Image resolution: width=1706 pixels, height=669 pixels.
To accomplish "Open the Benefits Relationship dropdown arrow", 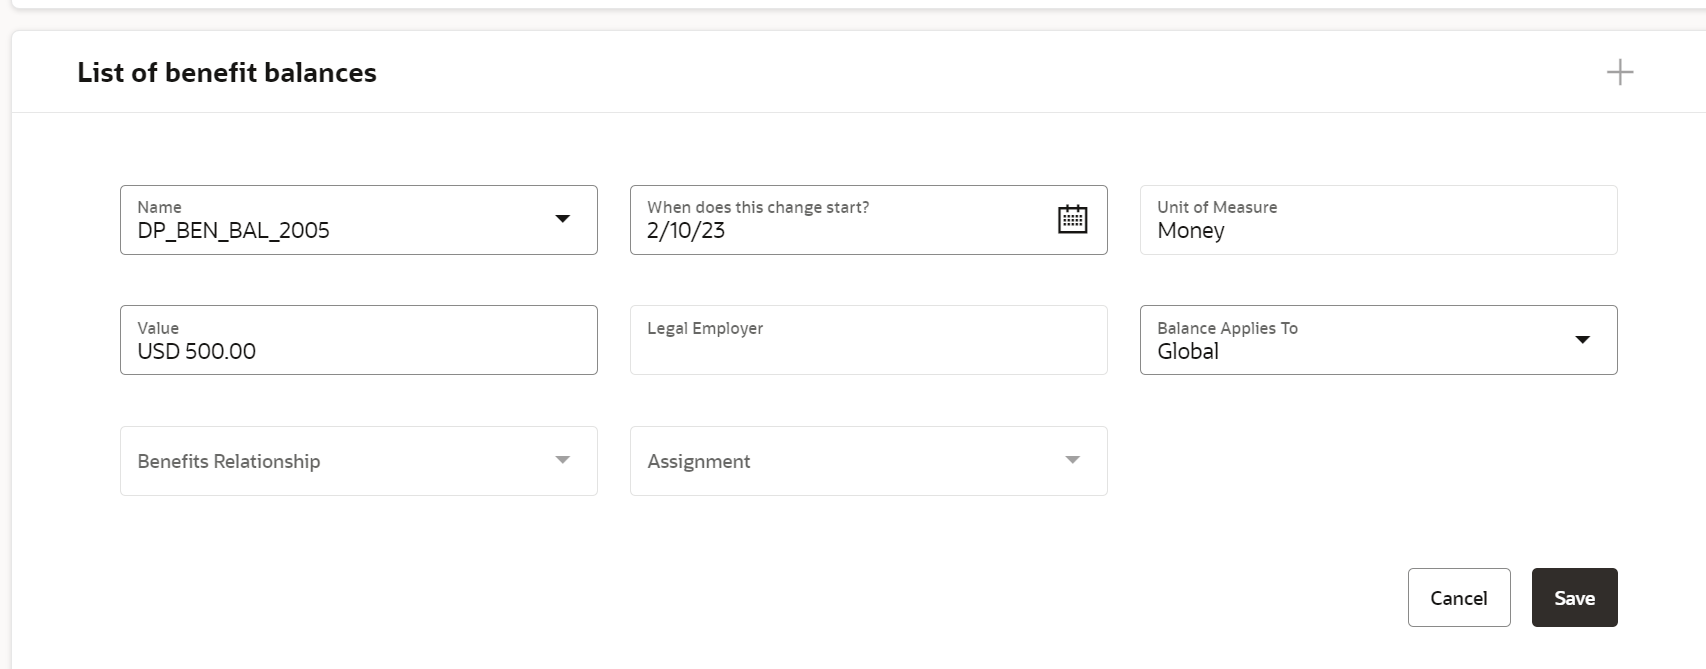I will coord(562,460).
